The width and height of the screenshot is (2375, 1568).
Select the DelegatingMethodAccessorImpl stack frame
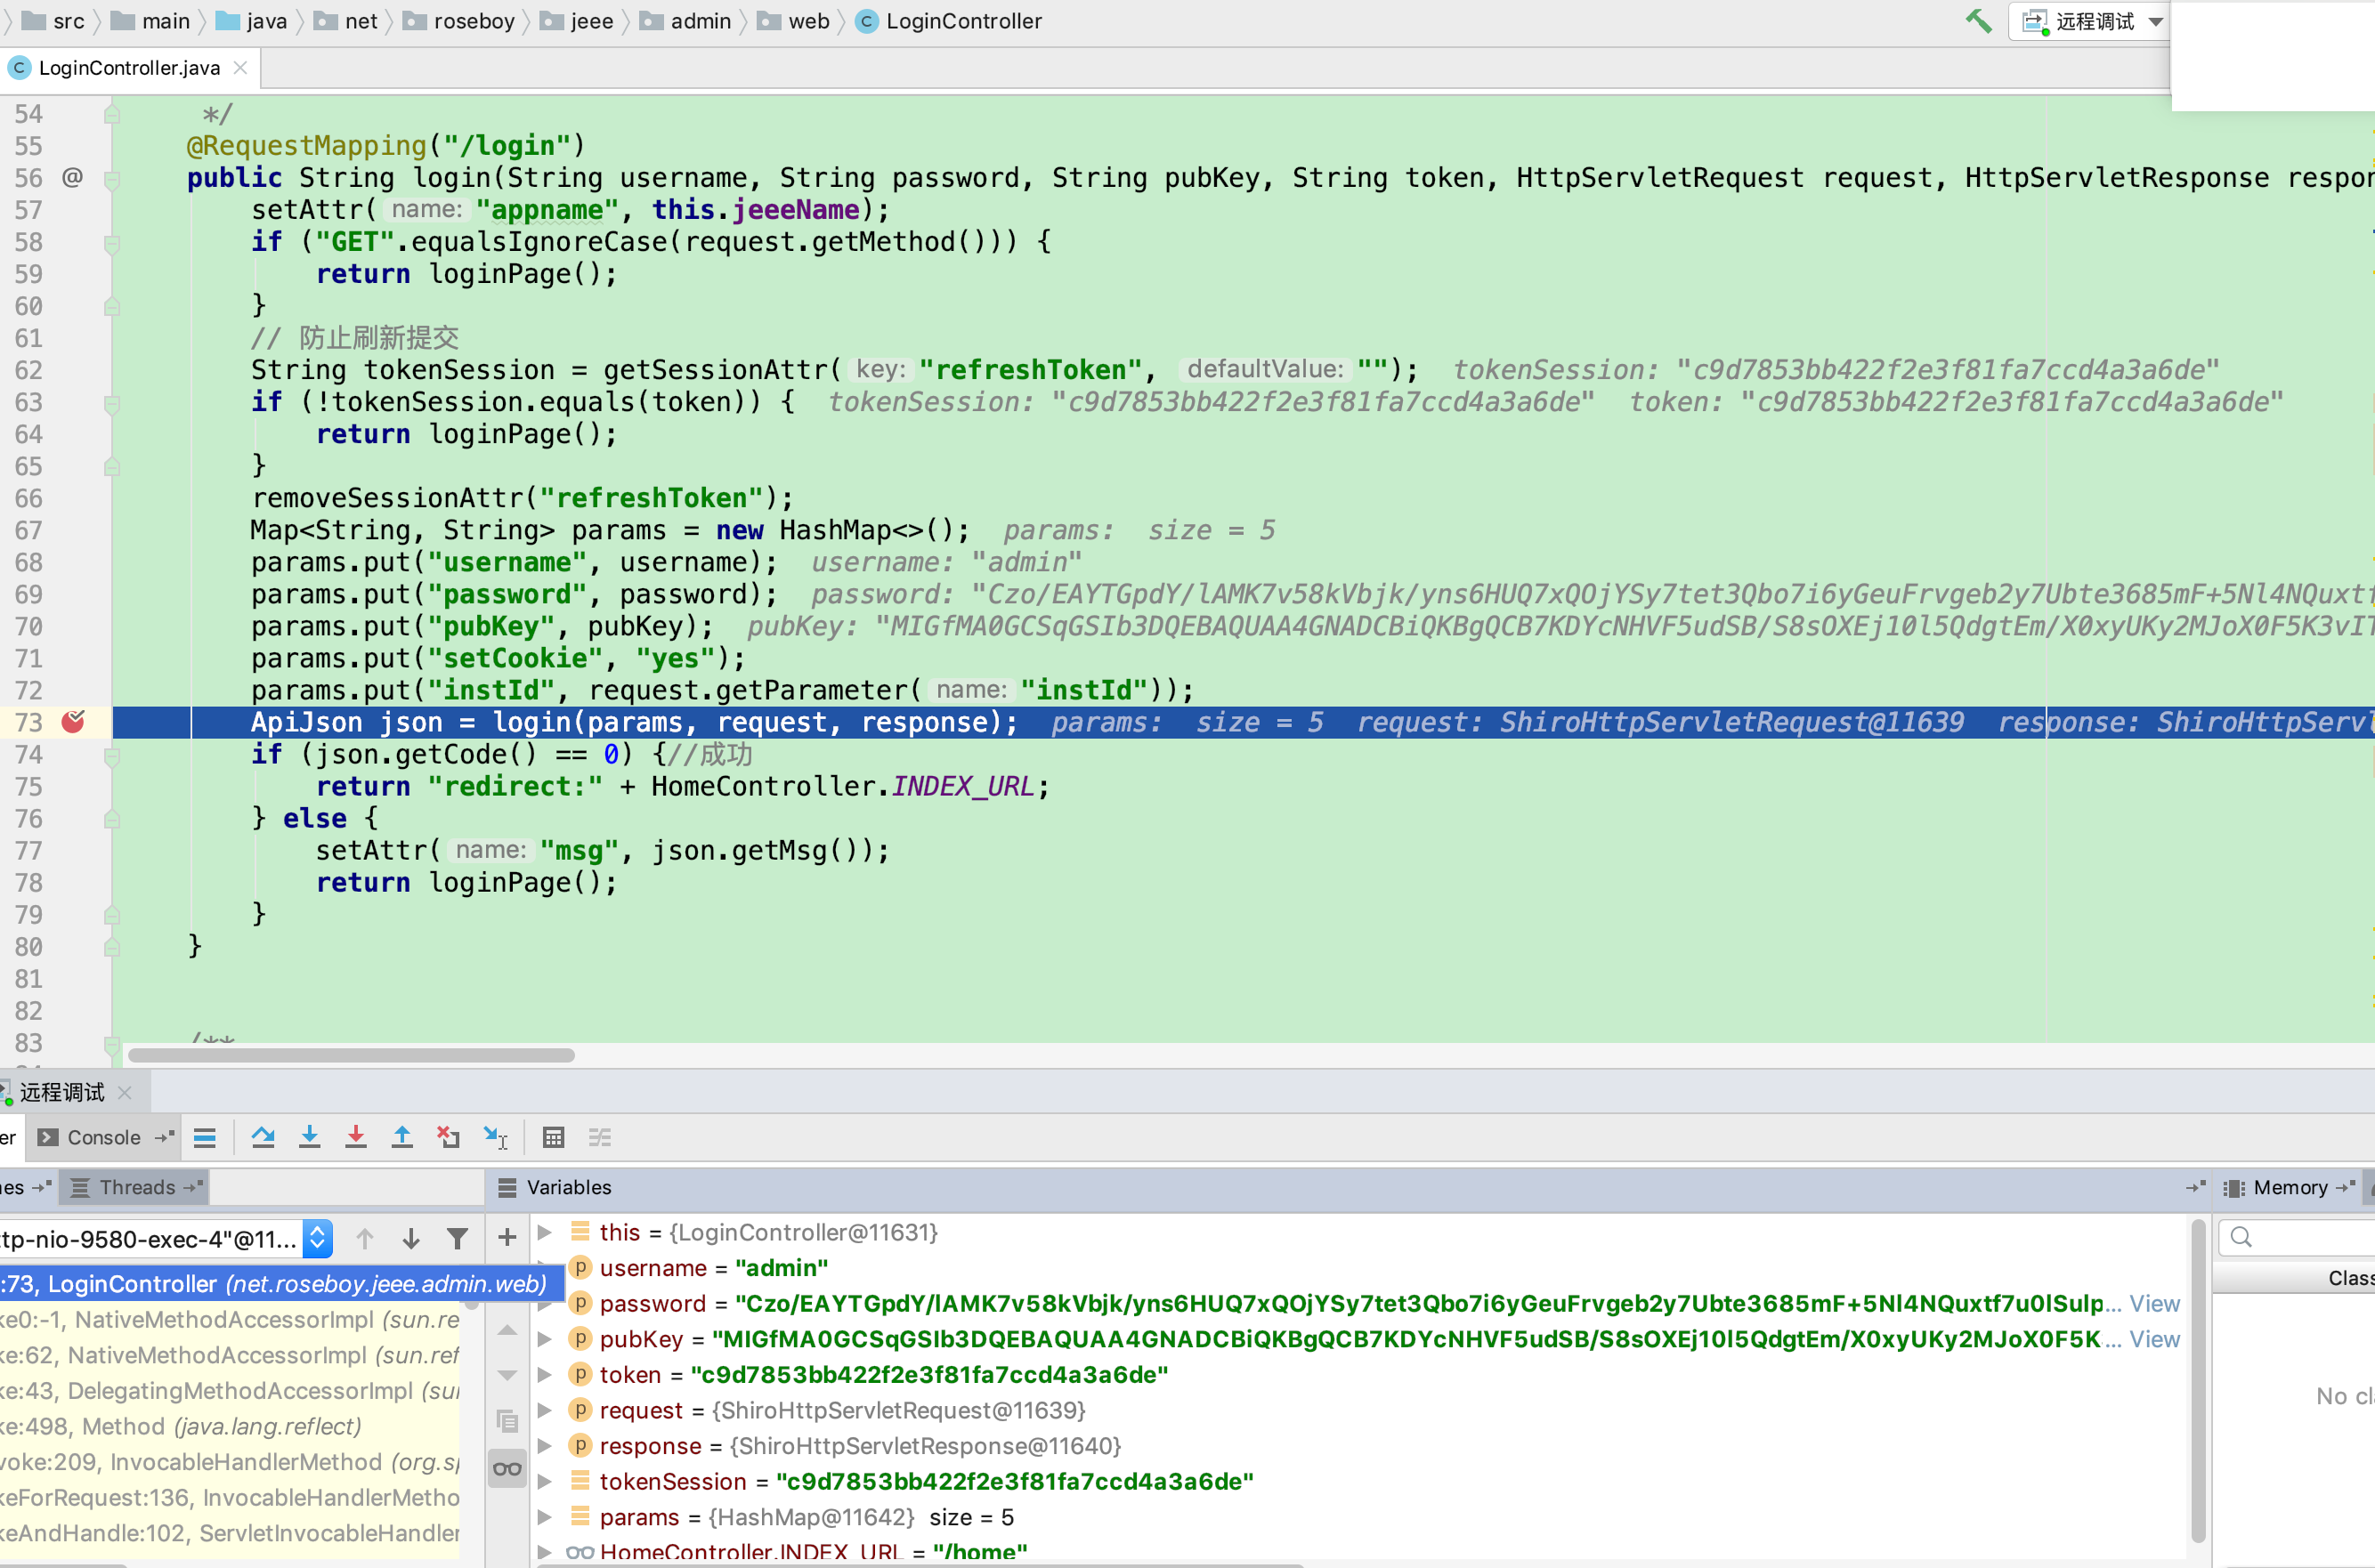coord(230,1391)
